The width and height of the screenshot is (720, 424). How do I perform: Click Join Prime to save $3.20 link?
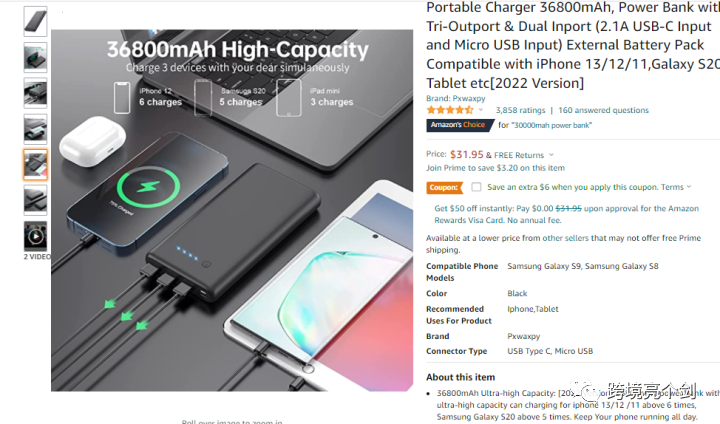[x=495, y=168]
